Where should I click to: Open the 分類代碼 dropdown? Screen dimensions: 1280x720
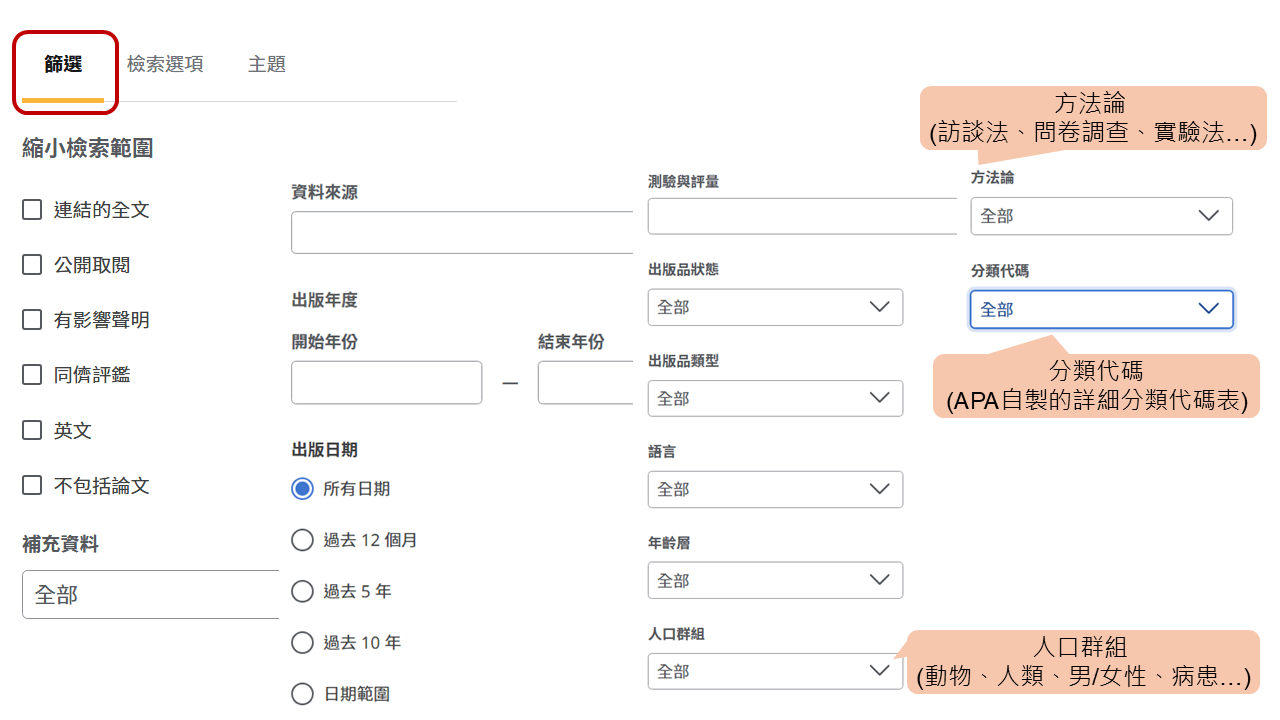tap(1101, 310)
